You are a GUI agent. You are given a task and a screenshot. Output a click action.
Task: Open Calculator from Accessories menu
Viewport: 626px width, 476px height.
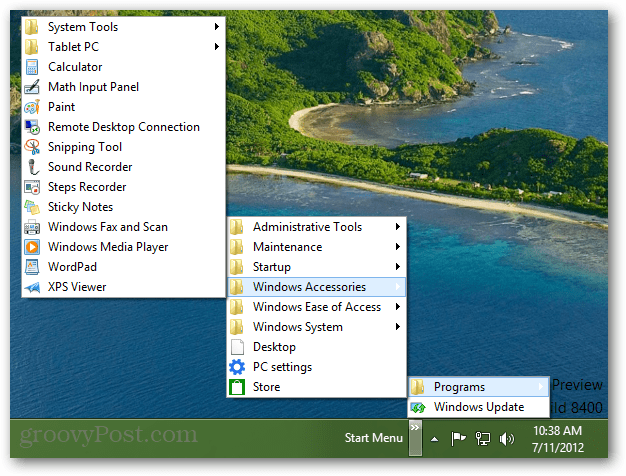click(x=123, y=67)
